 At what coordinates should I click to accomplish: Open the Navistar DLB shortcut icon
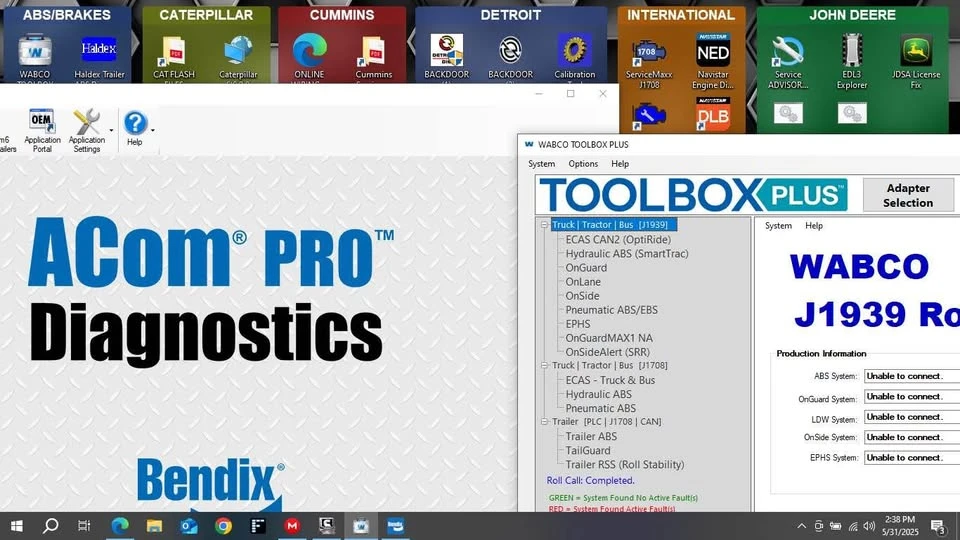coord(713,115)
